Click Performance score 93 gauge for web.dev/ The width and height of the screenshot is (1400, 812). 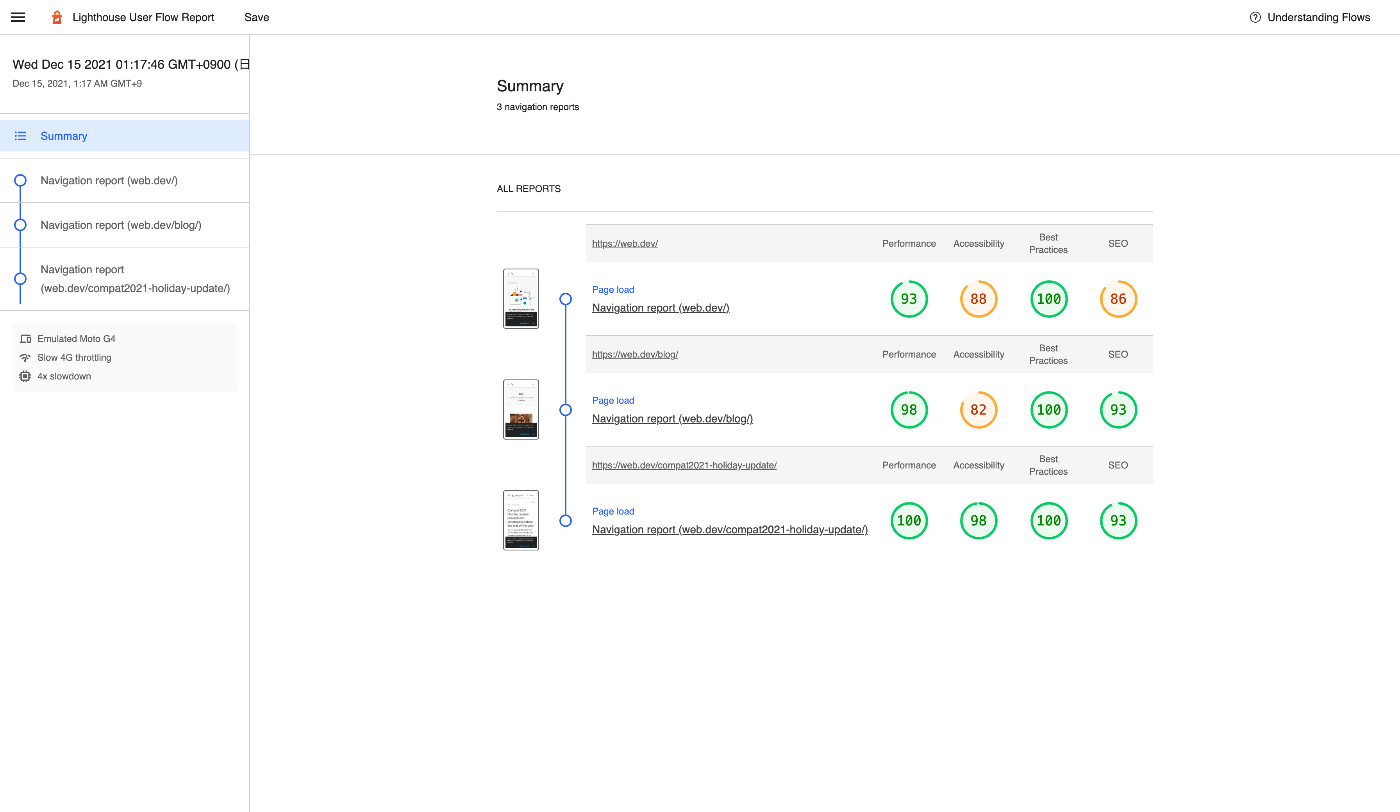(x=909, y=299)
